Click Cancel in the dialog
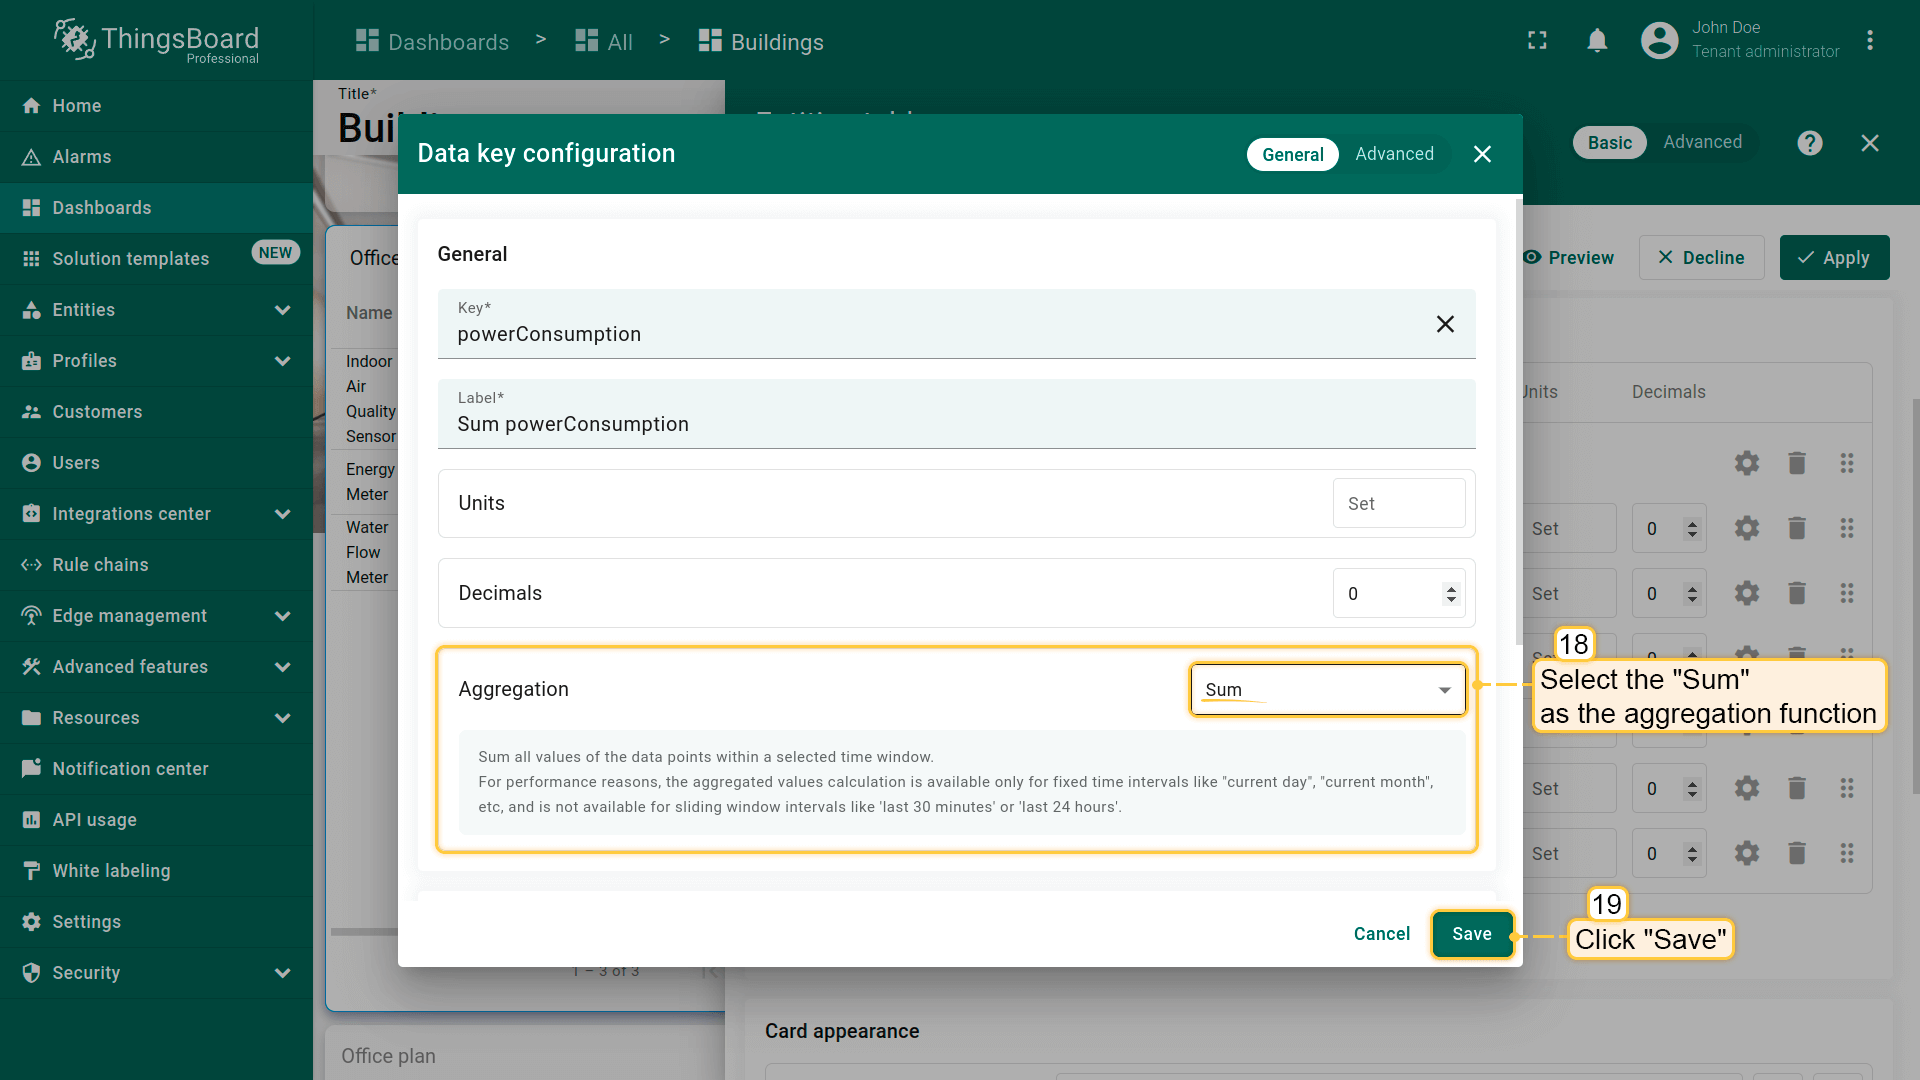 (x=1381, y=934)
